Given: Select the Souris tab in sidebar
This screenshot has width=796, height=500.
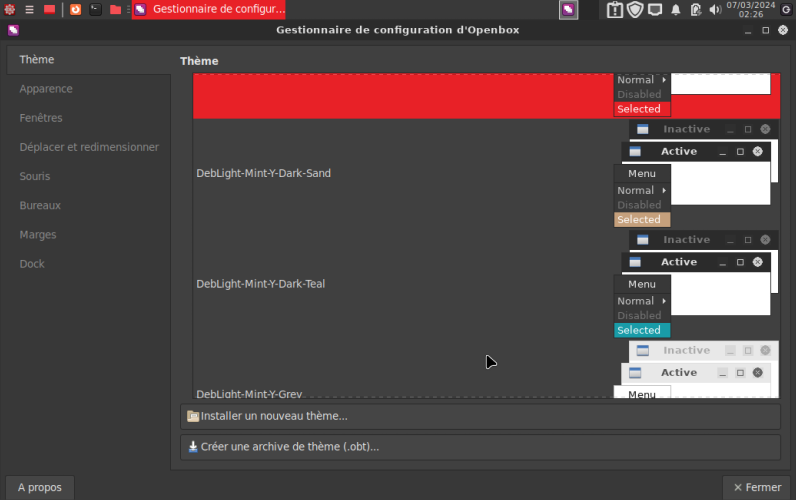Looking at the screenshot, I should [x=35, y=176].
